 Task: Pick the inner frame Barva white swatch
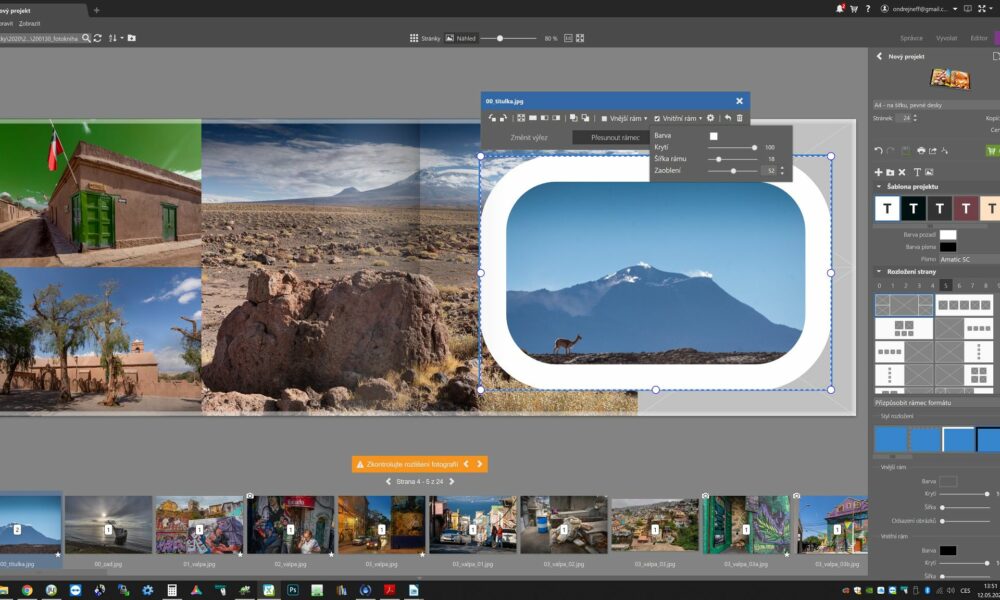coord(714,136)
